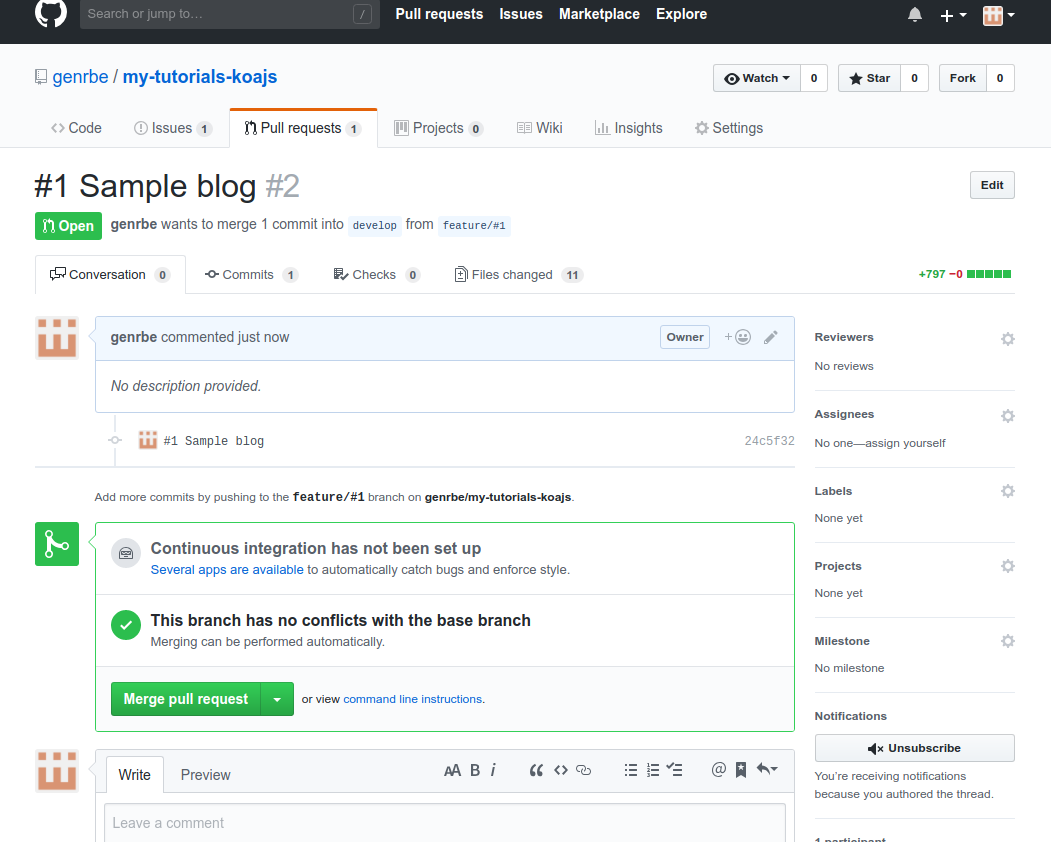
Task: Add a bulleted list in the comment
Action: pos(631,770)
